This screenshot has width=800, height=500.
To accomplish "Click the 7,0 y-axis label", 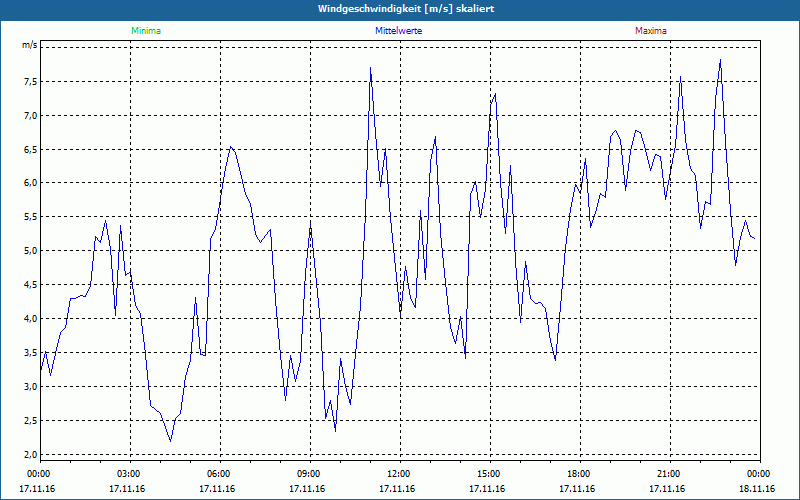I will point(30,116).
